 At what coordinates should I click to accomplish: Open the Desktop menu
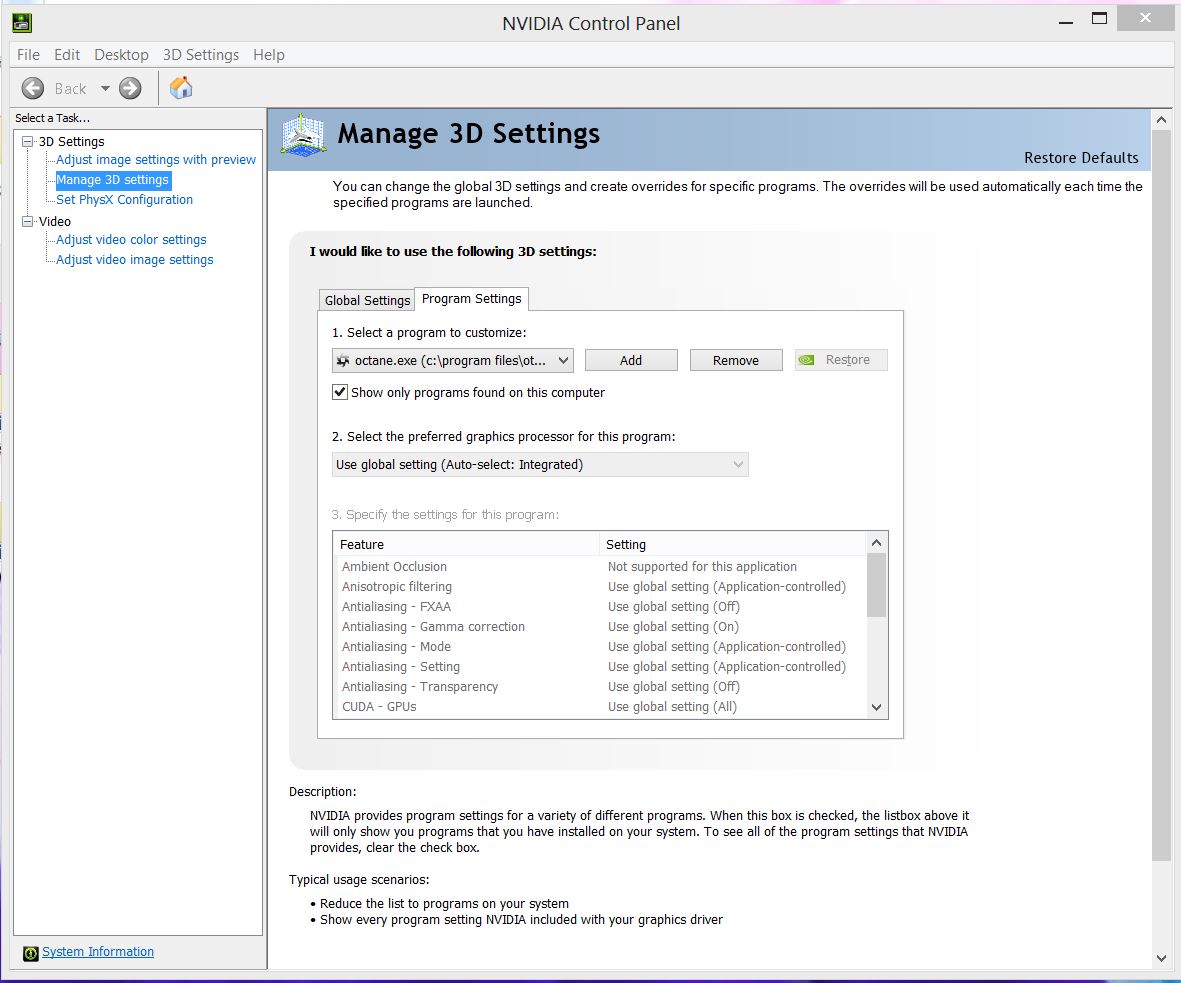click(121, 54)
